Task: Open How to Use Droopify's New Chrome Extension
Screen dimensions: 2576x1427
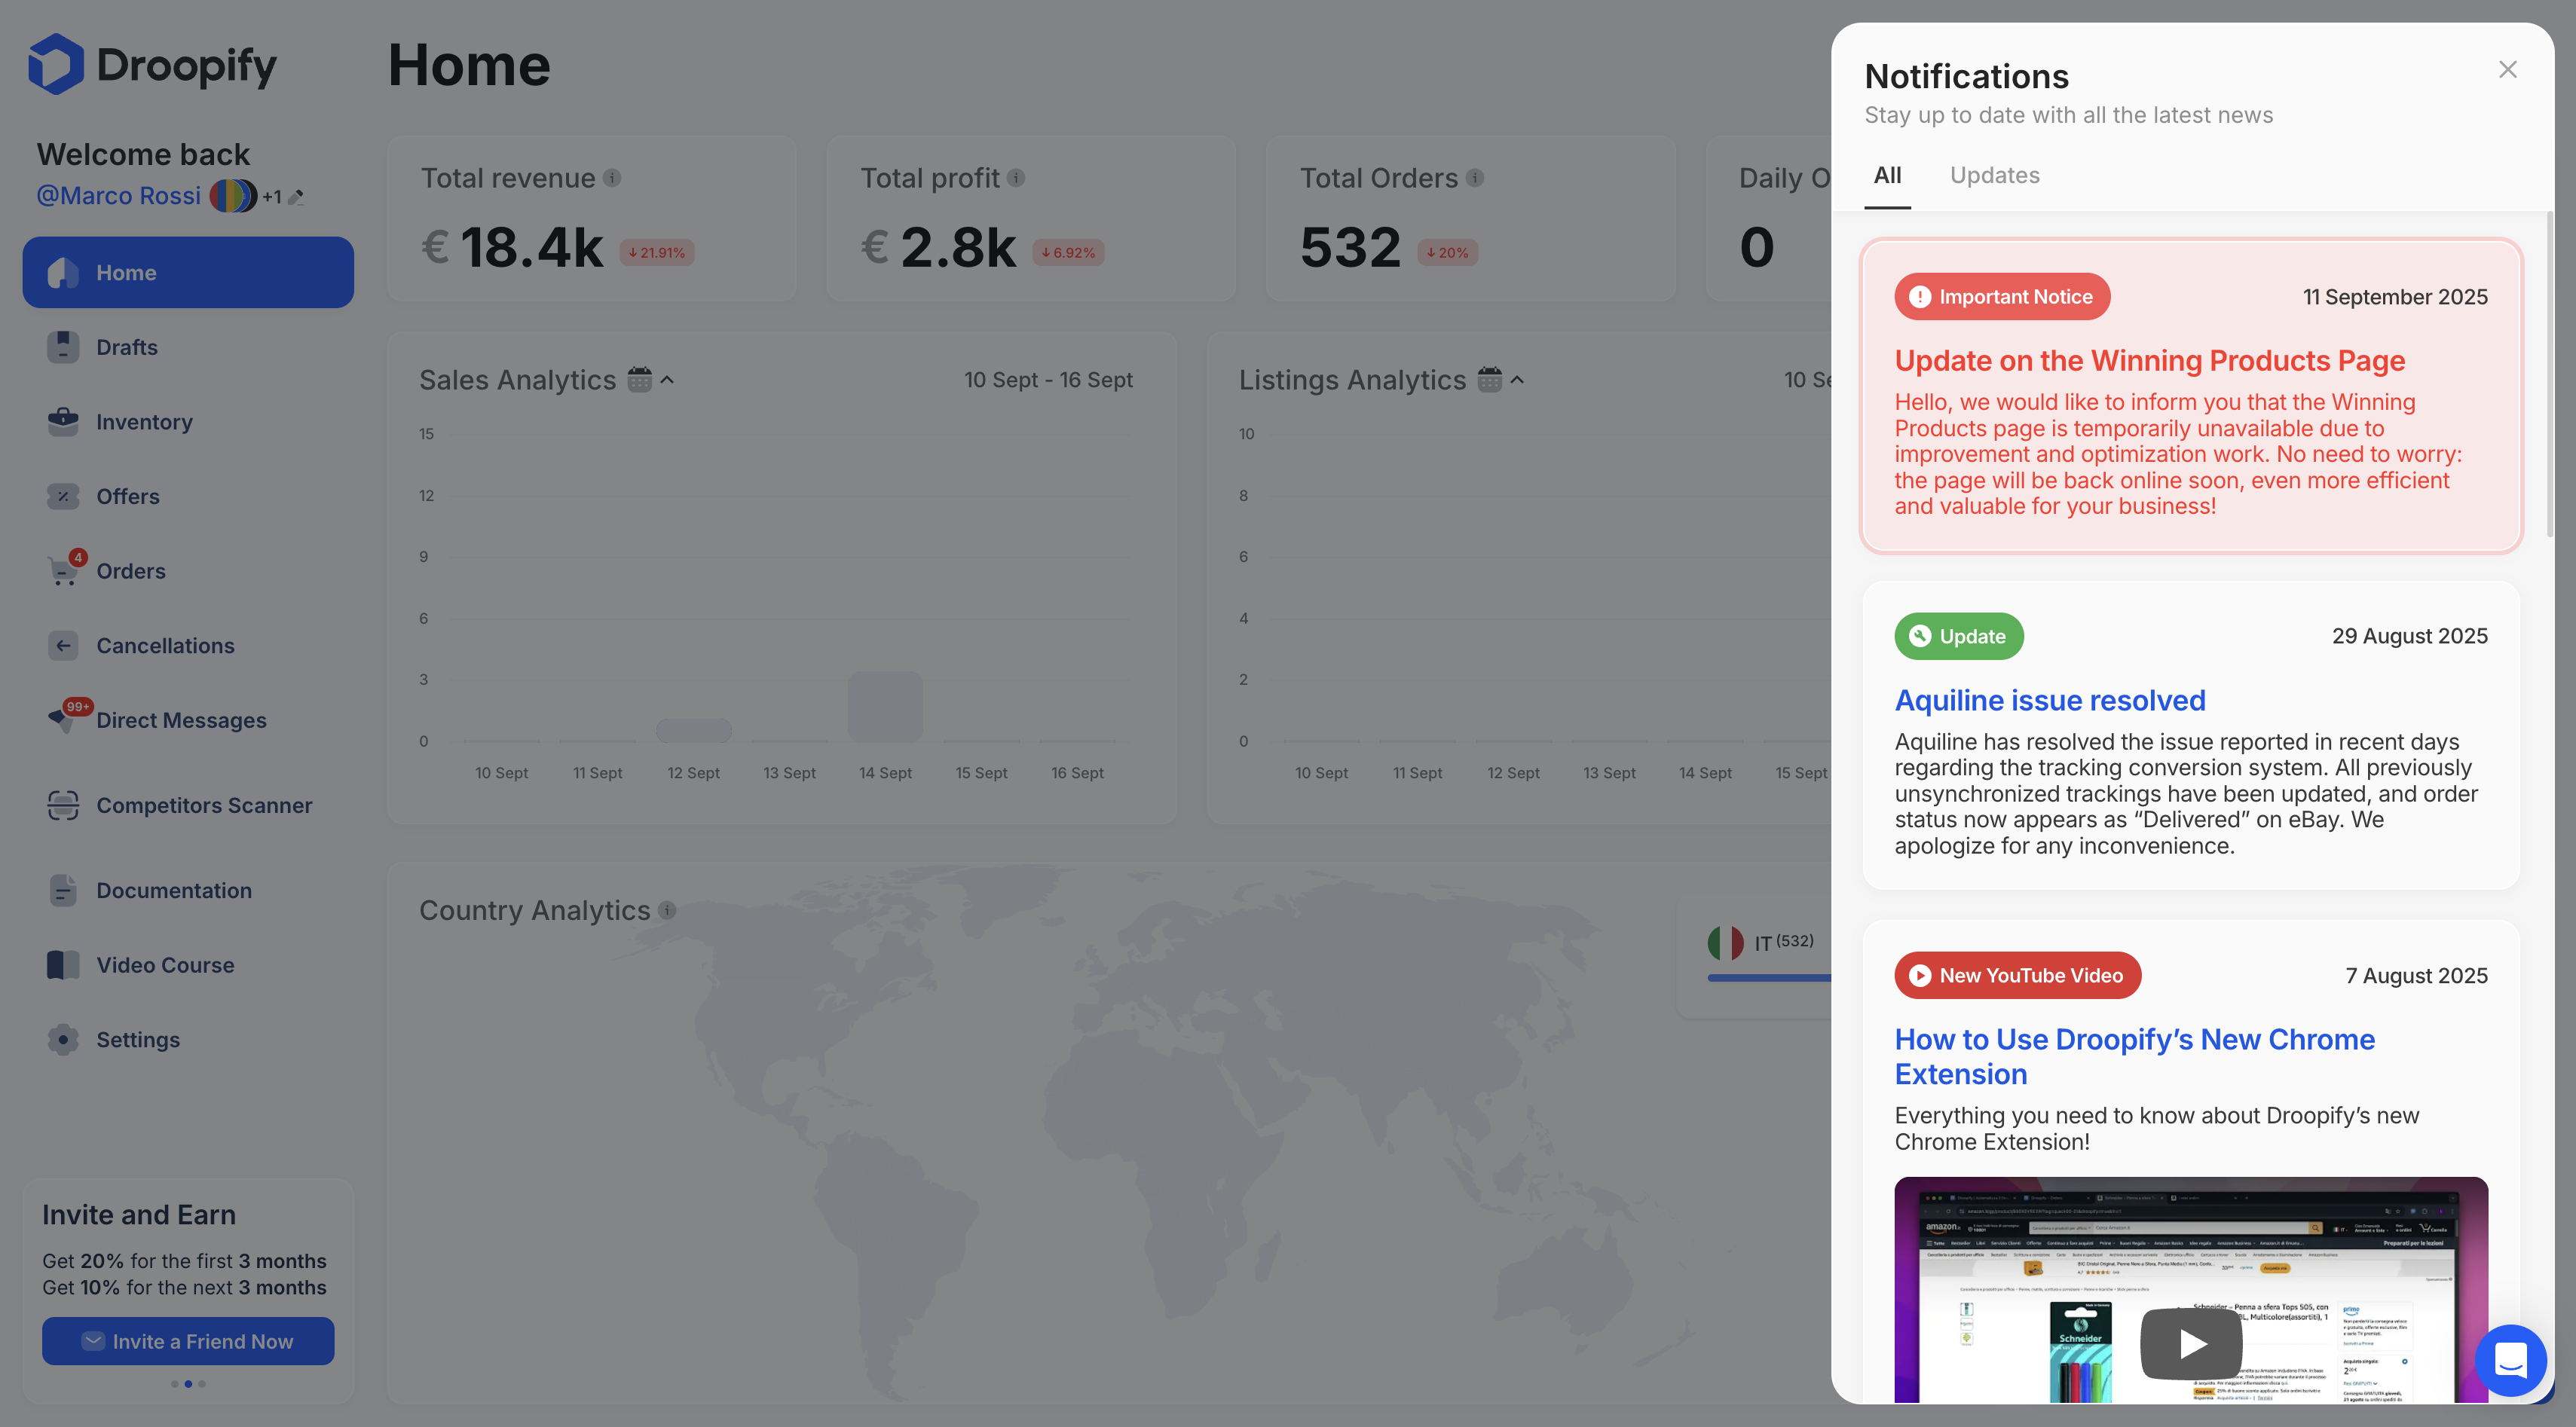Action: click(x=2135, y=1056)
